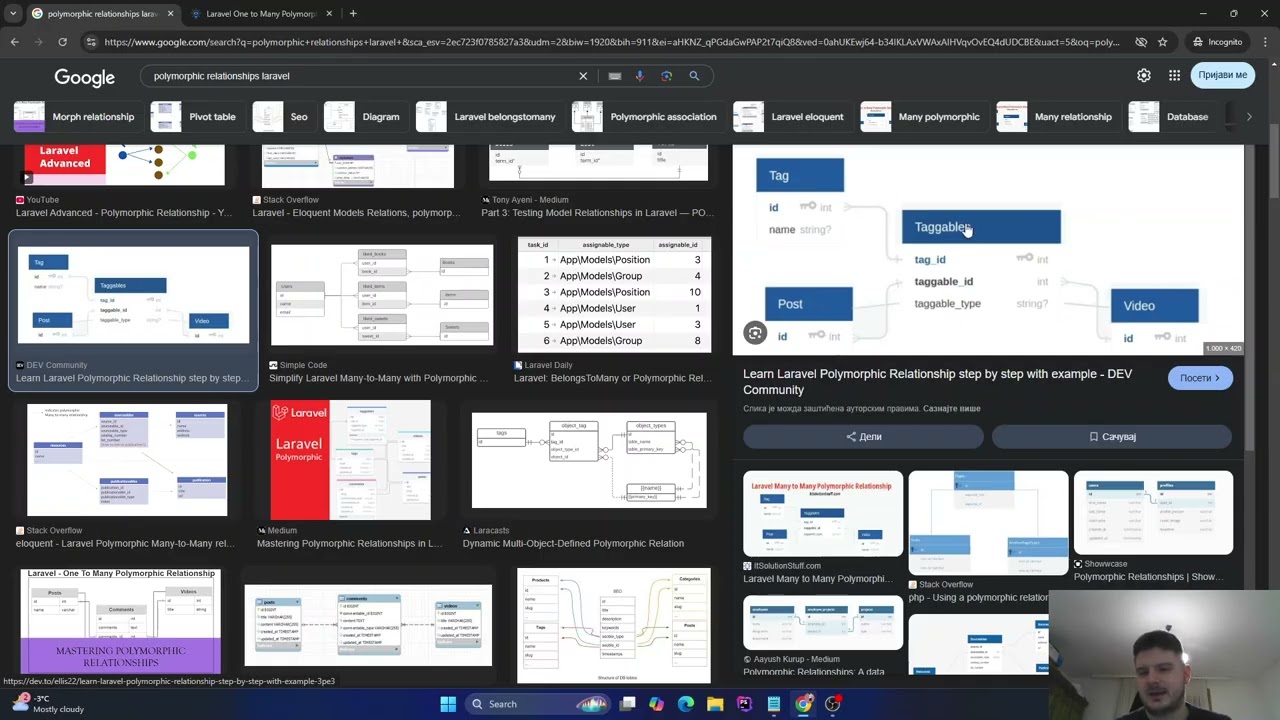1280x720 pixels.
Task: Open the Google apps grid
Action: 1175,75
